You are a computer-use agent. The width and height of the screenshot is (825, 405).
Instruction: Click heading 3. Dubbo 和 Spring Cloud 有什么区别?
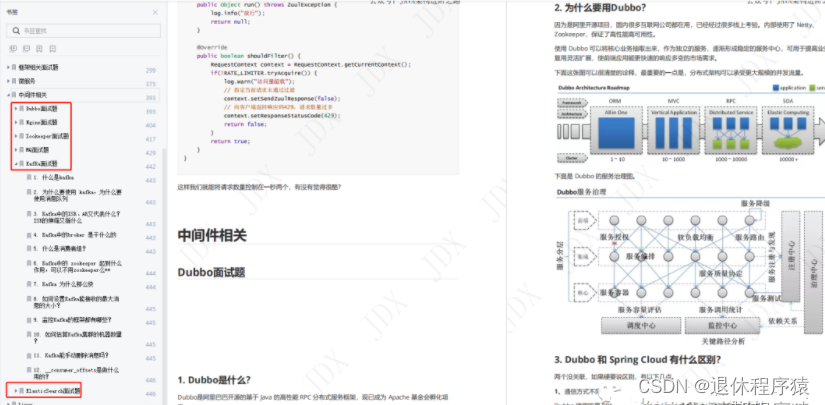click(638, 360)
